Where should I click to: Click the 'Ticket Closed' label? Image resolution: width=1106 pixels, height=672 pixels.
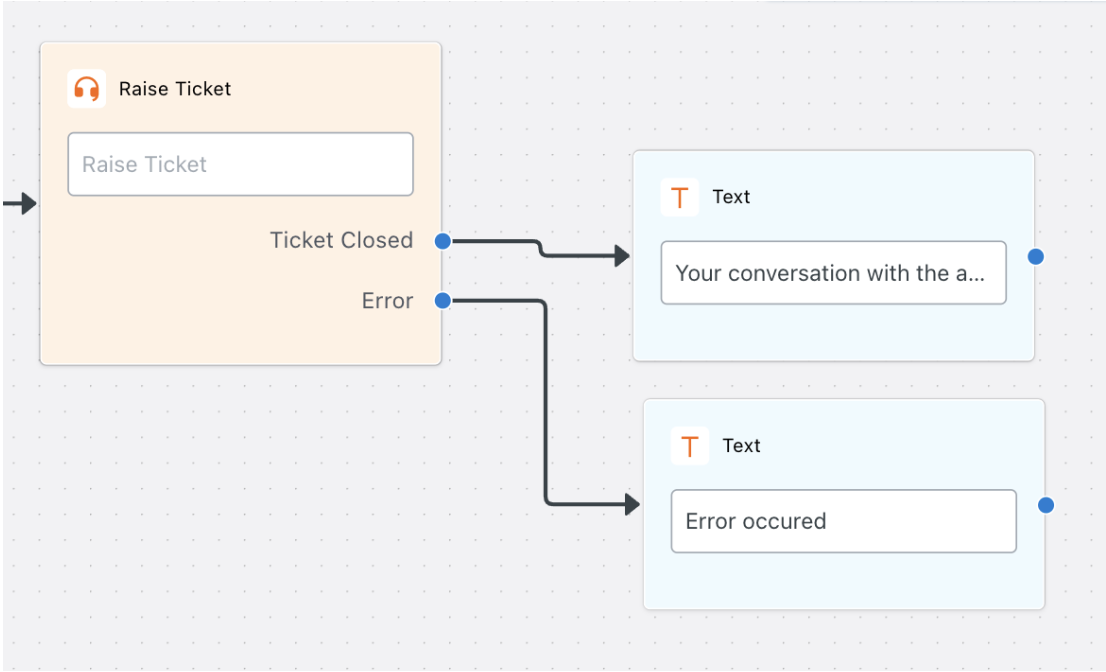(x=341, y=240)
